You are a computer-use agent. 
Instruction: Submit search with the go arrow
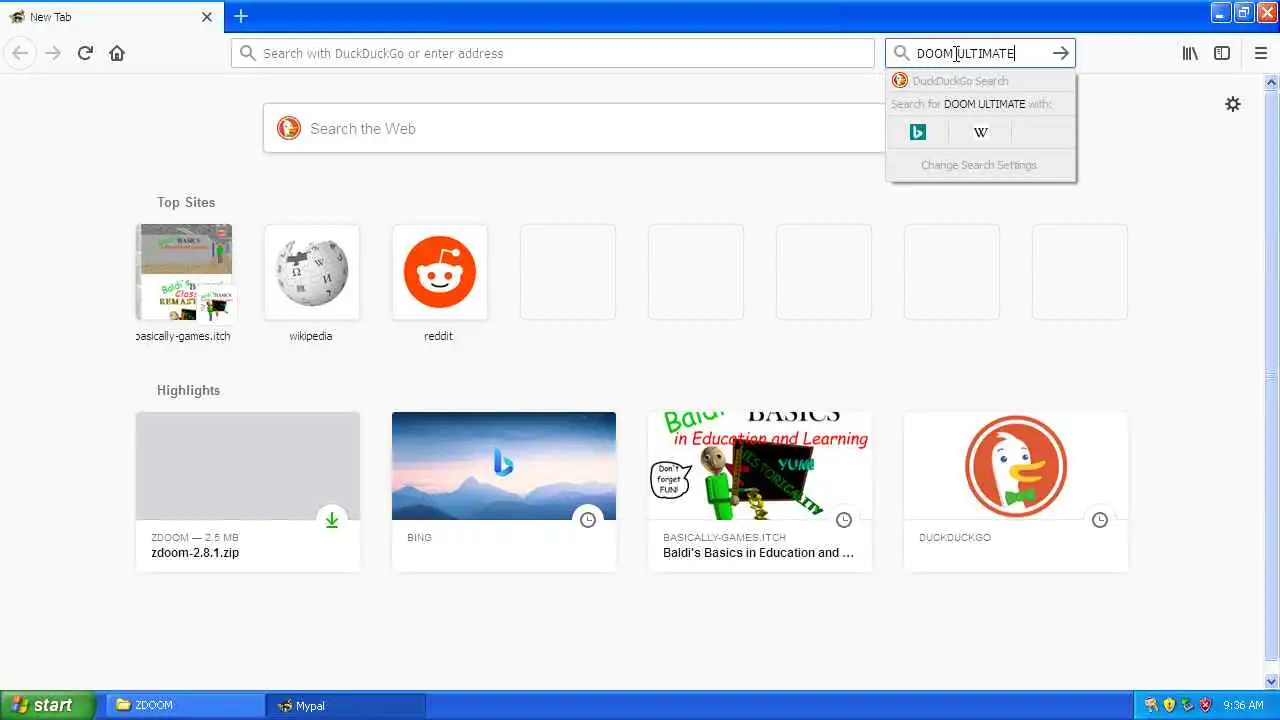(x=1060, y=53)
